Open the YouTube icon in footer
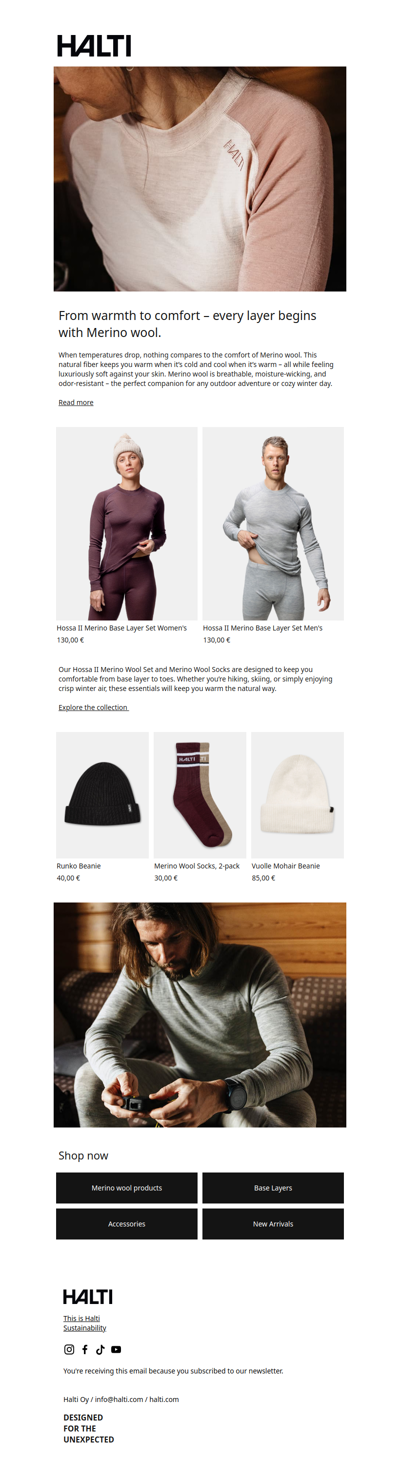 (x=116, y=1349)
